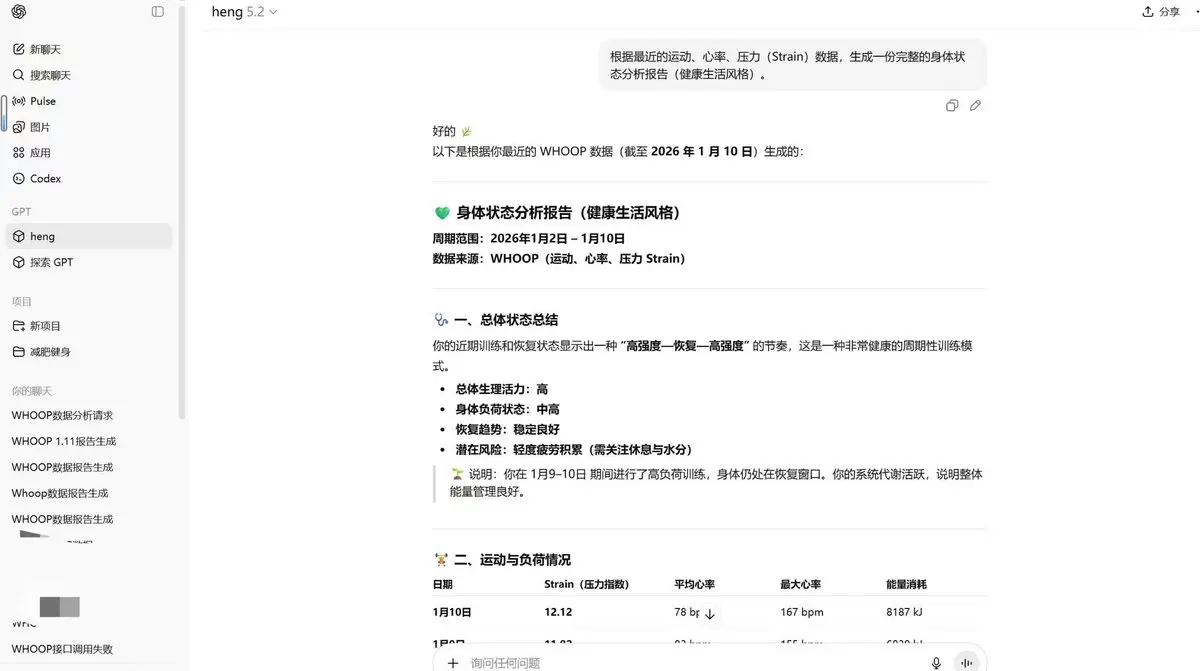Collapse the sidebar with panel icon
The width and height of the screenshot is (1200, 671).
(x=158, y=12)
